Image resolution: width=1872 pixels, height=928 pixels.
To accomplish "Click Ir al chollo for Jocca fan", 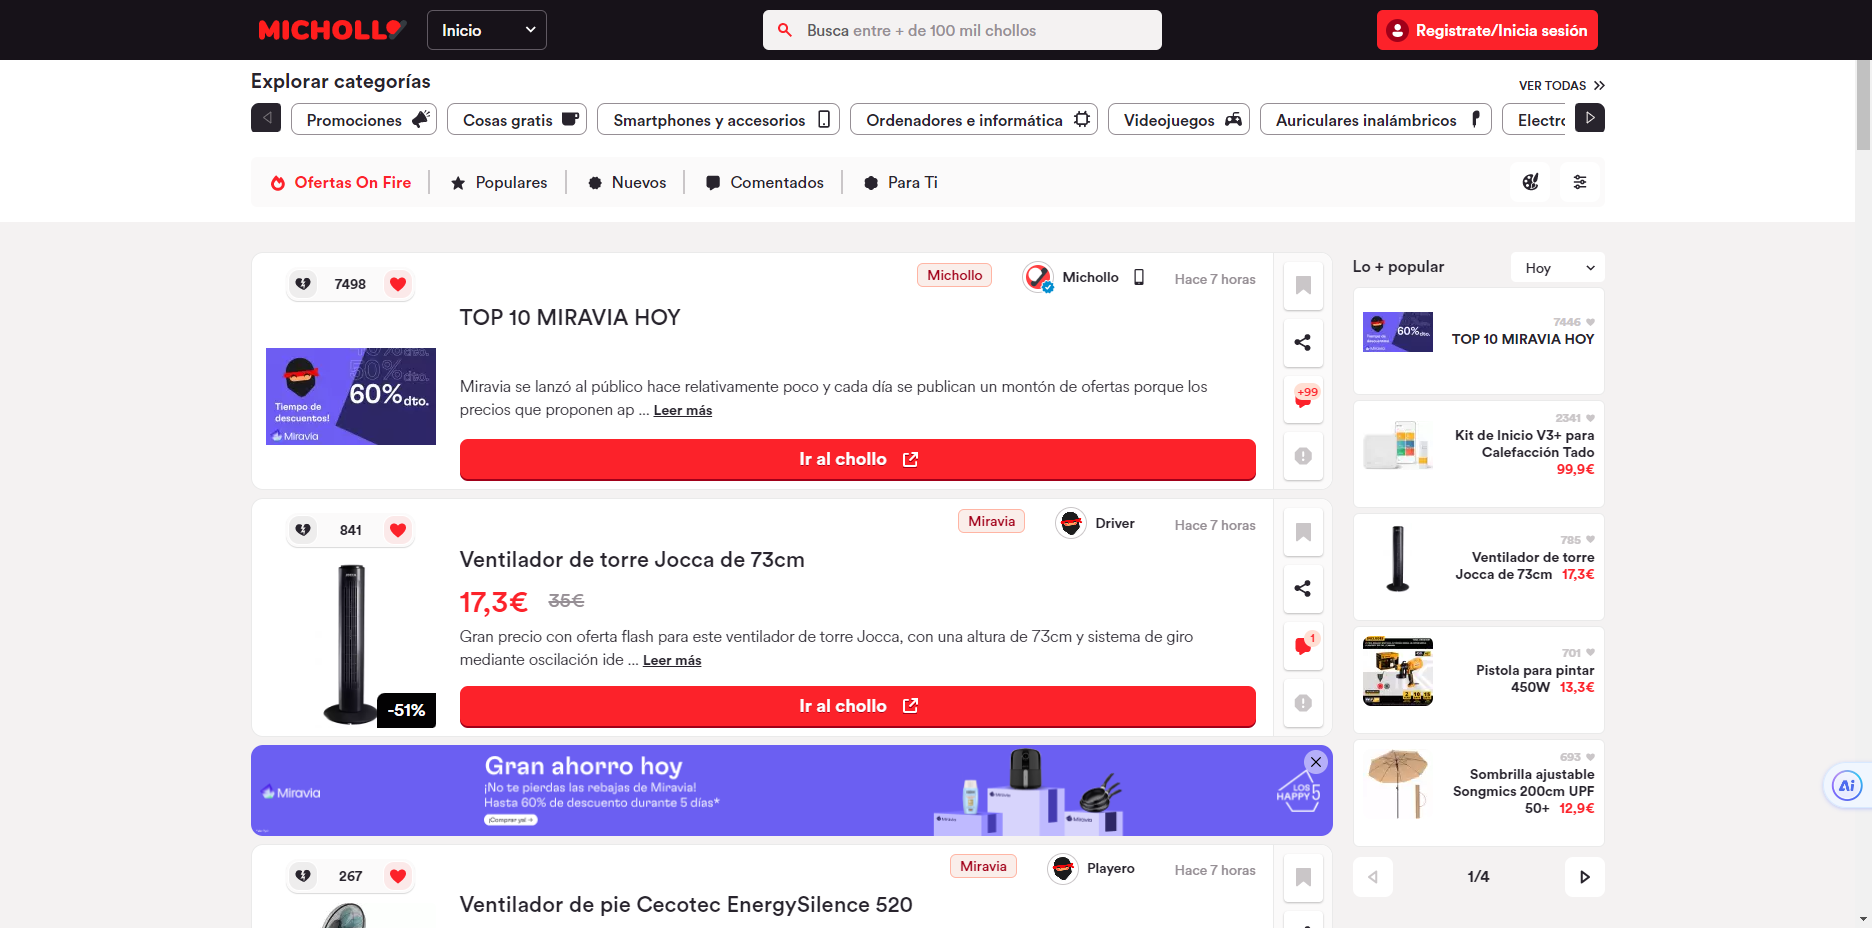I will [858, 706].
